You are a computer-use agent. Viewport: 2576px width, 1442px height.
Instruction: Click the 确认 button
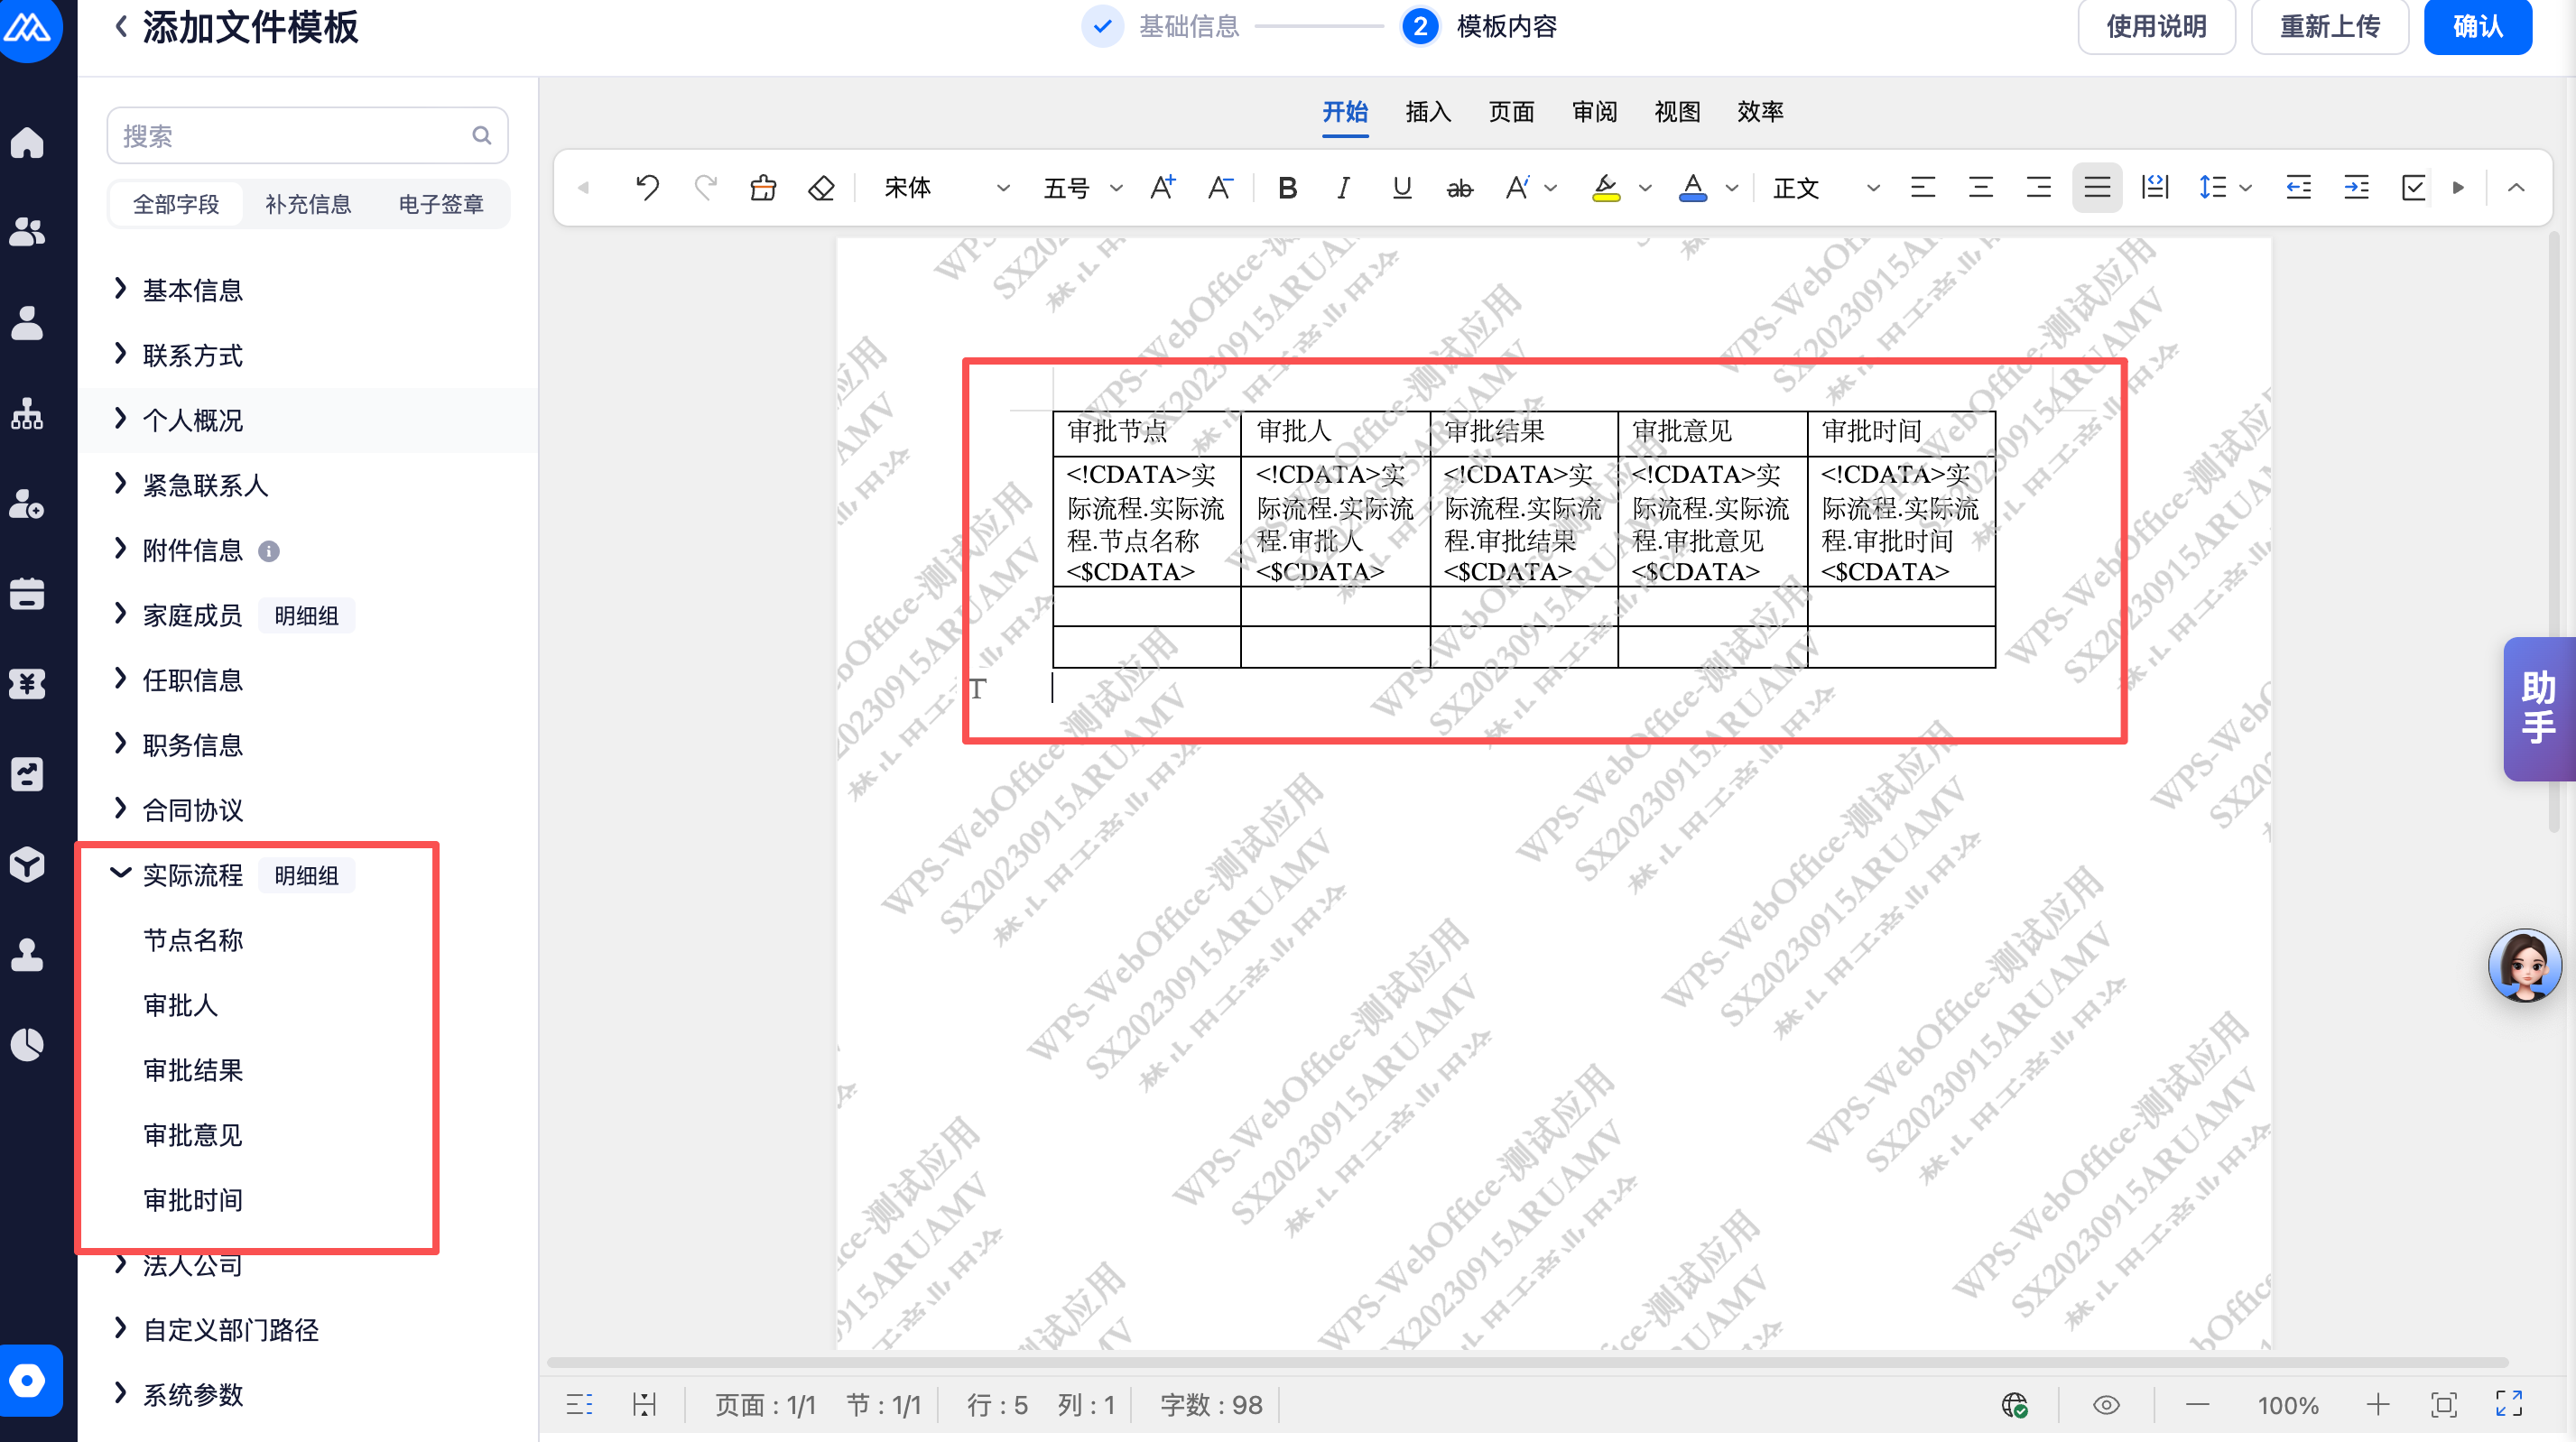2477,27
